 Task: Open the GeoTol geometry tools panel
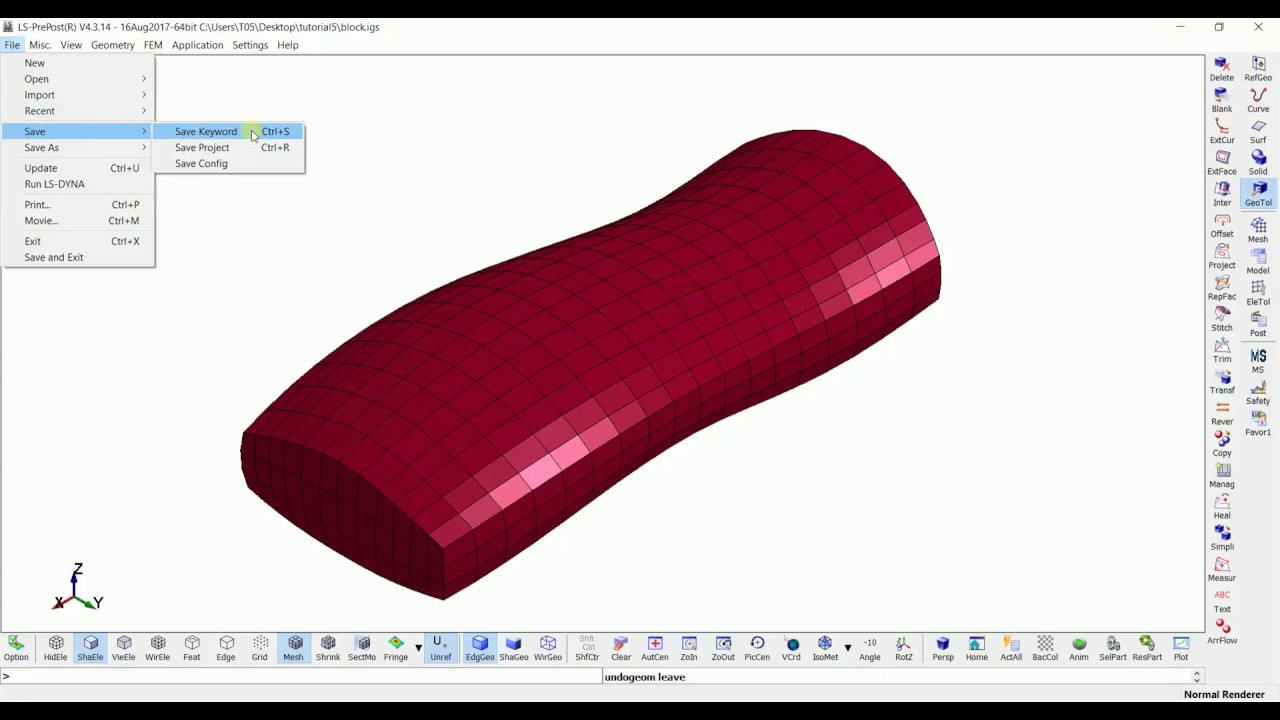[x=1258, y=193]
